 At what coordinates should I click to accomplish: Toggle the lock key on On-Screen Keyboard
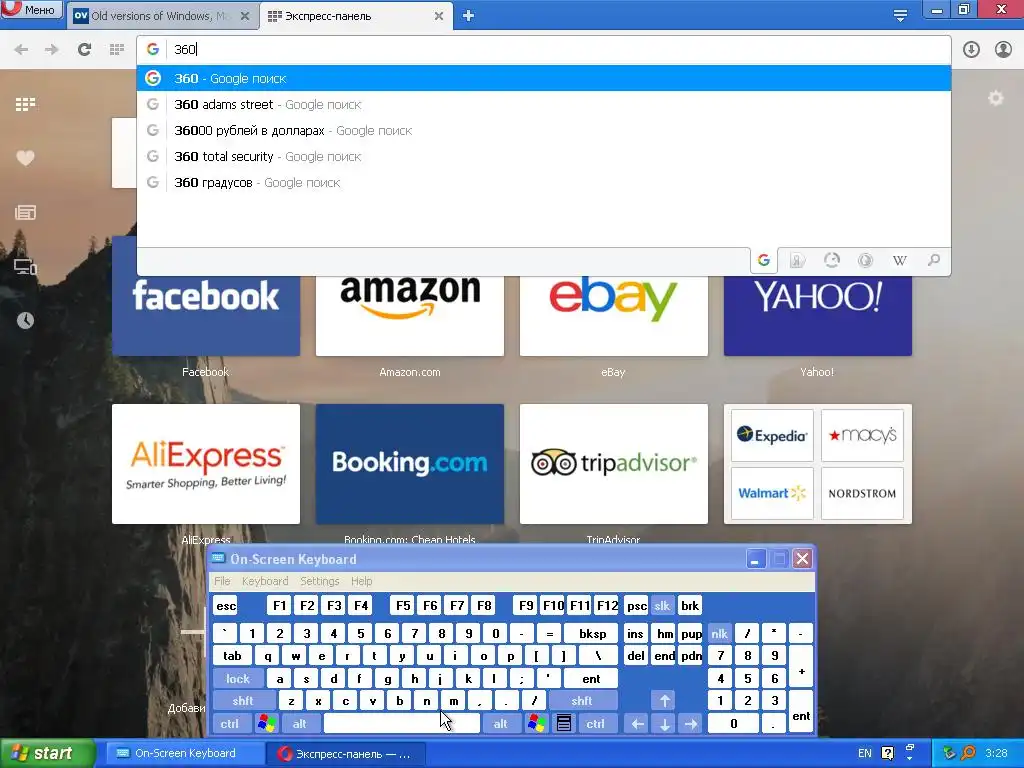coord(238,679)
